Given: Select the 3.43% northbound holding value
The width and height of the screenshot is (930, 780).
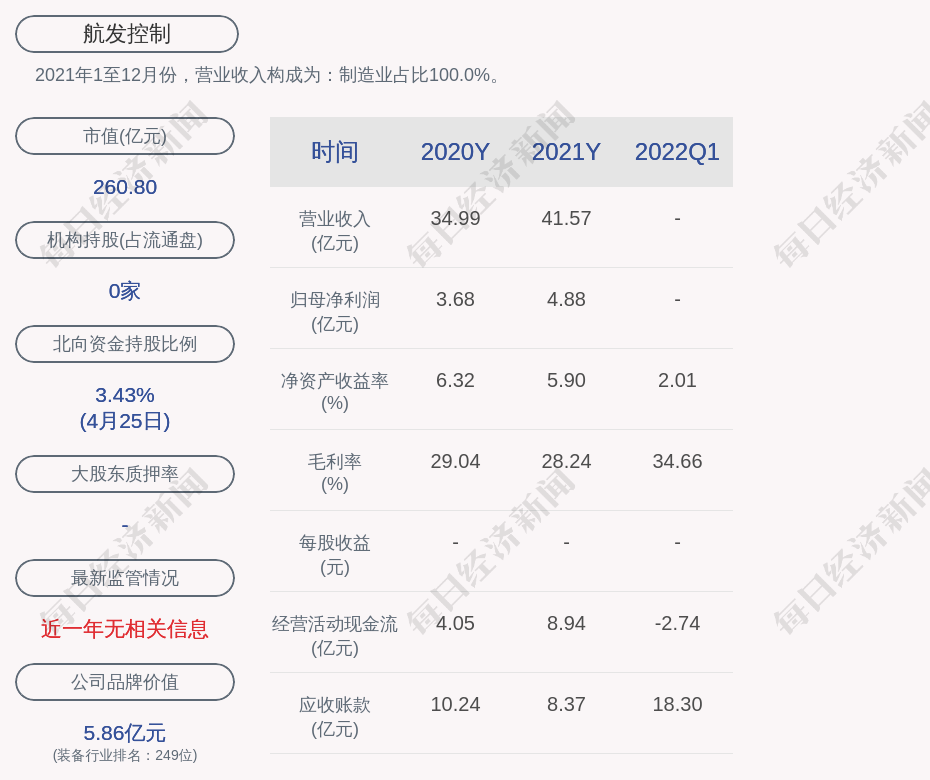Looking at the screenshot, I should (125, 395).
